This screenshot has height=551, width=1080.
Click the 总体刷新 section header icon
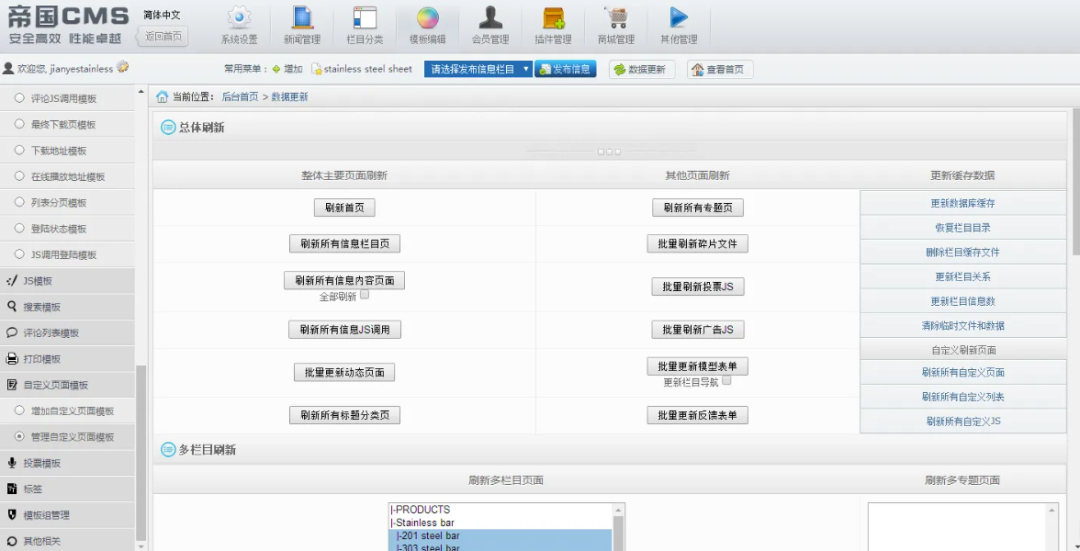[168, 127]
